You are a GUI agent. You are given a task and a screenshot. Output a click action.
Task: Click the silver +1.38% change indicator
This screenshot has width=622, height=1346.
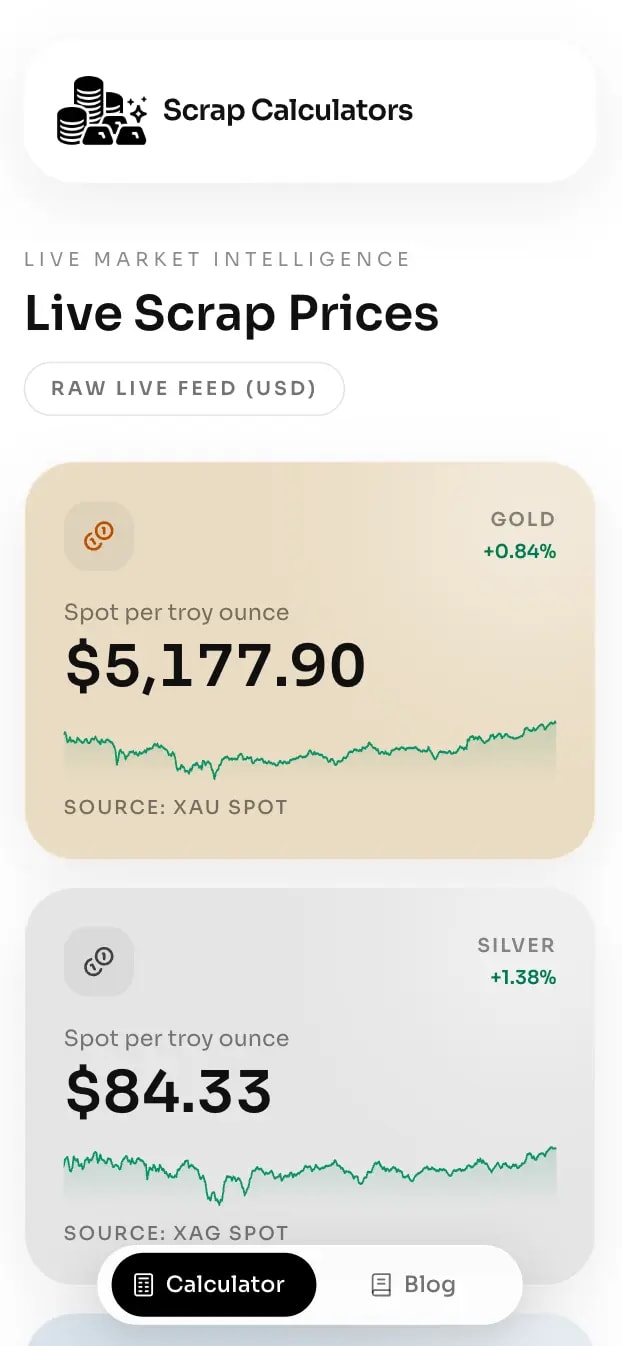point(523,977)
